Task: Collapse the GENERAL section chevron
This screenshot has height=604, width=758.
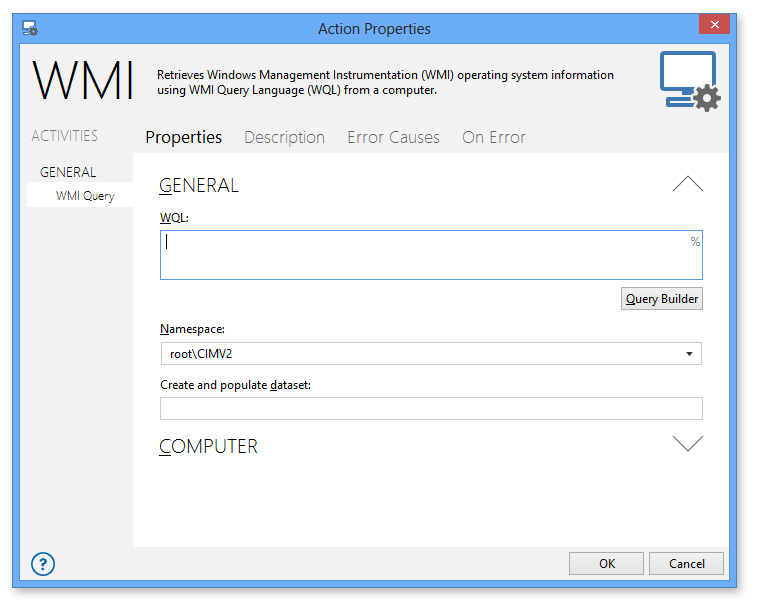Action: 687,184
